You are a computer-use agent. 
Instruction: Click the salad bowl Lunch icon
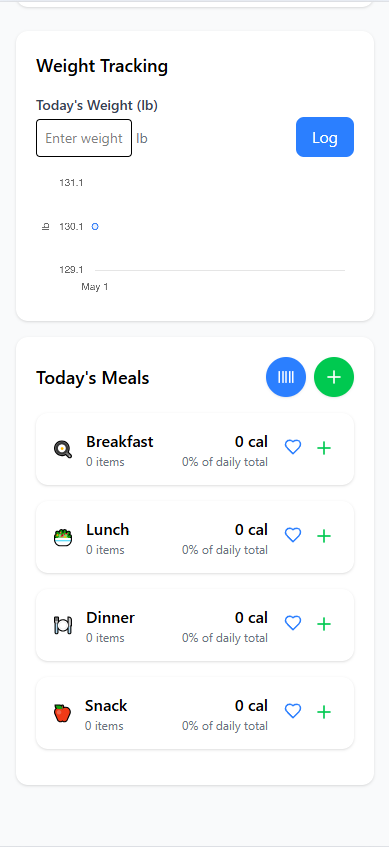(63, 537)
